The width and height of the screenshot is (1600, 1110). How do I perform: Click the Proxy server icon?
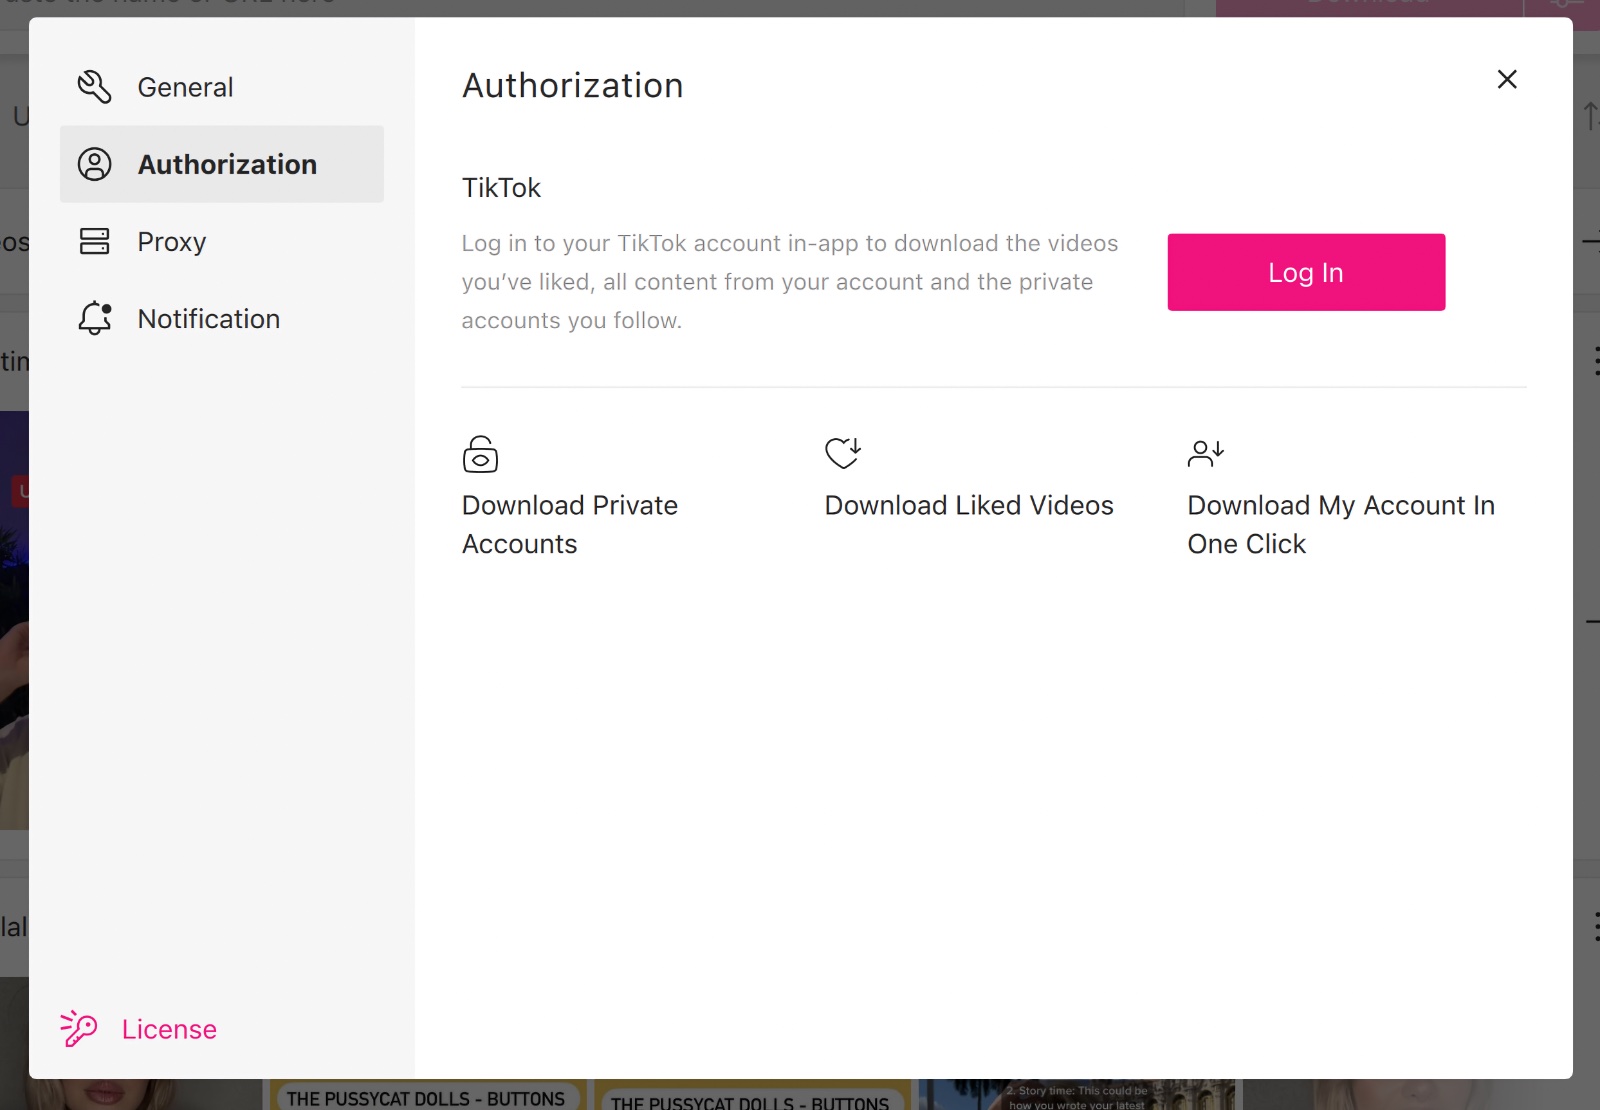94,241
